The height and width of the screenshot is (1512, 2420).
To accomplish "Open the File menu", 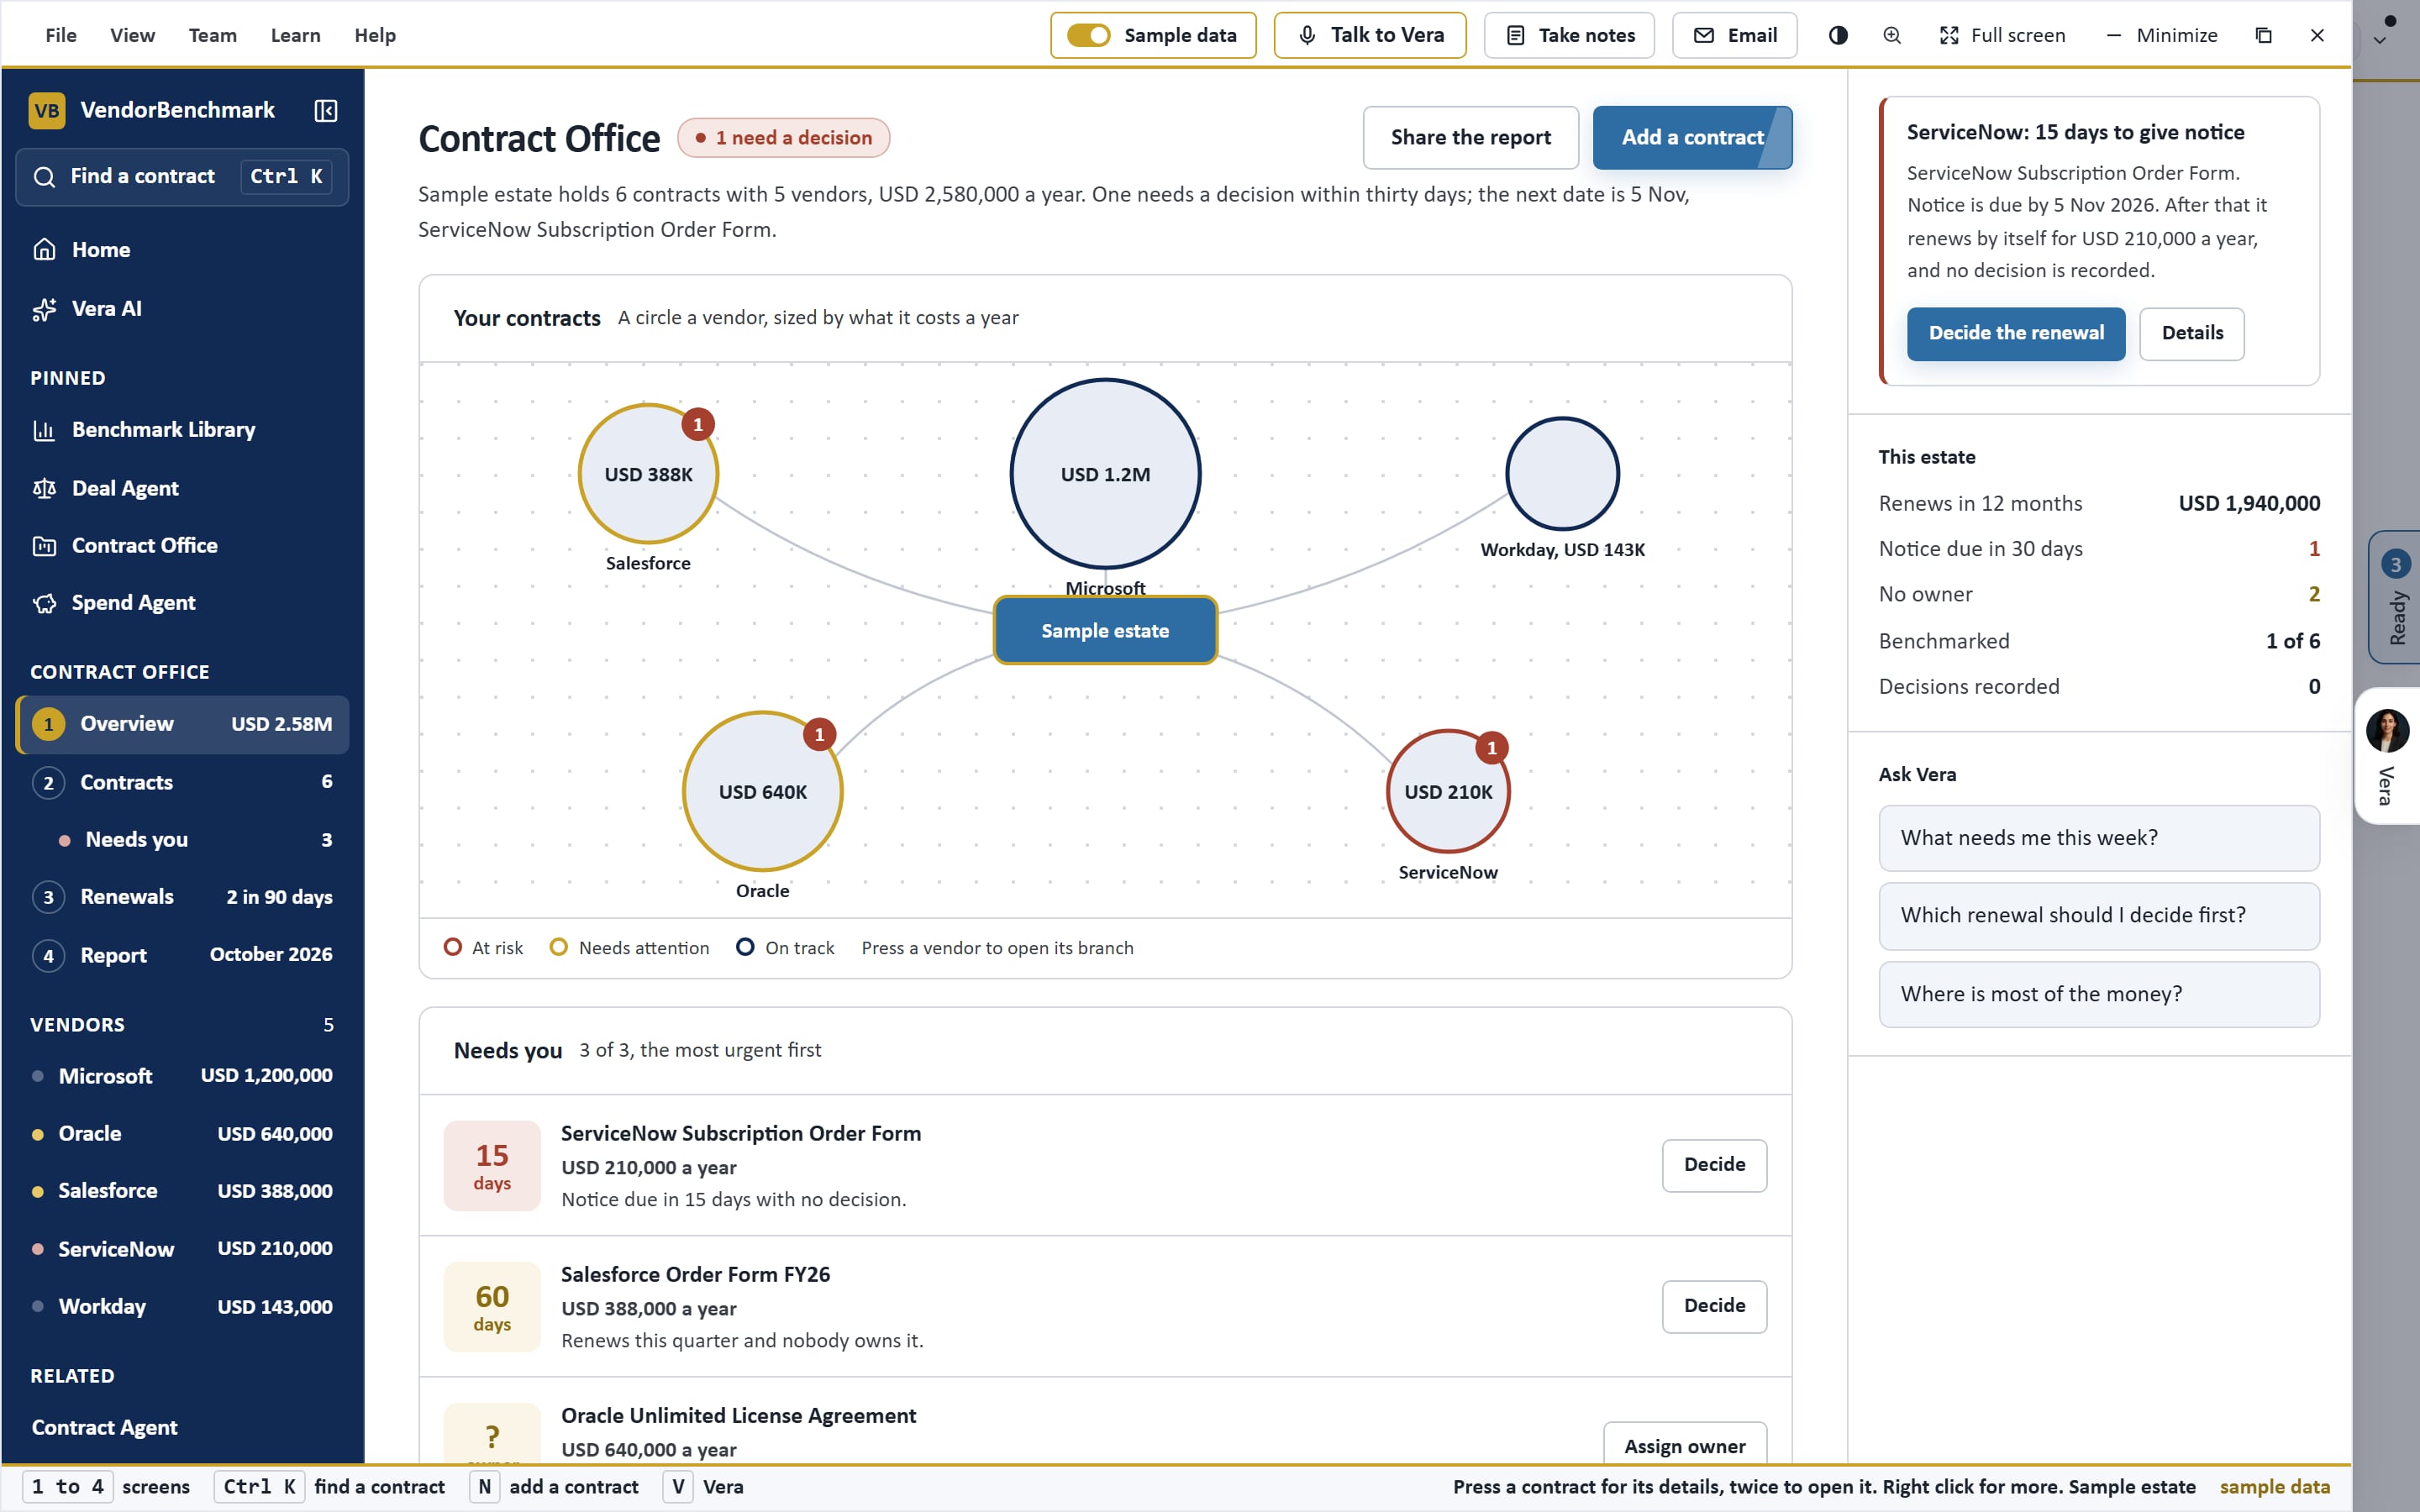I will pyautogui.click(x=61, y=35).
